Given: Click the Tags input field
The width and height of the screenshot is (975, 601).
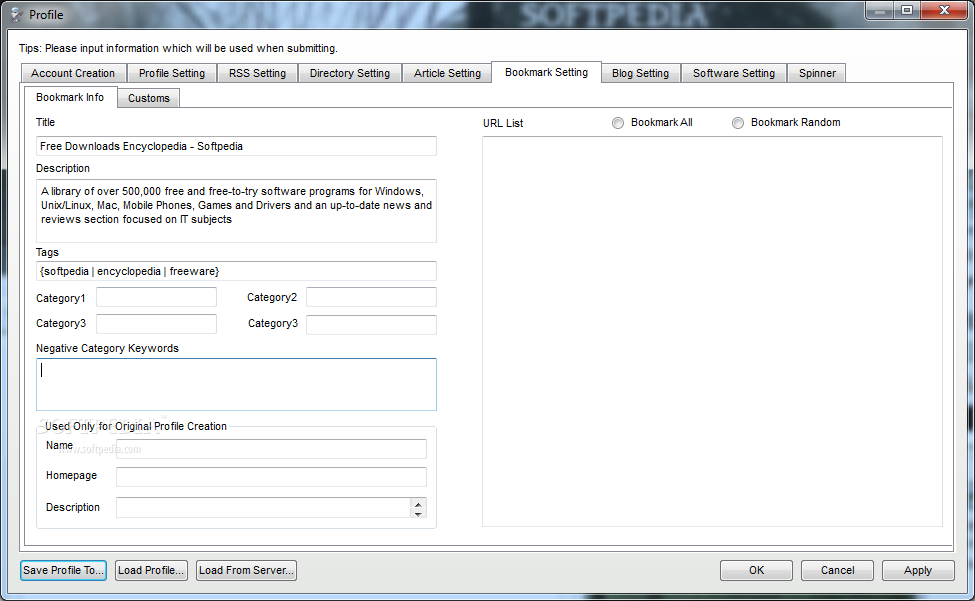Looking at the screenshot, I should [236, 271].
